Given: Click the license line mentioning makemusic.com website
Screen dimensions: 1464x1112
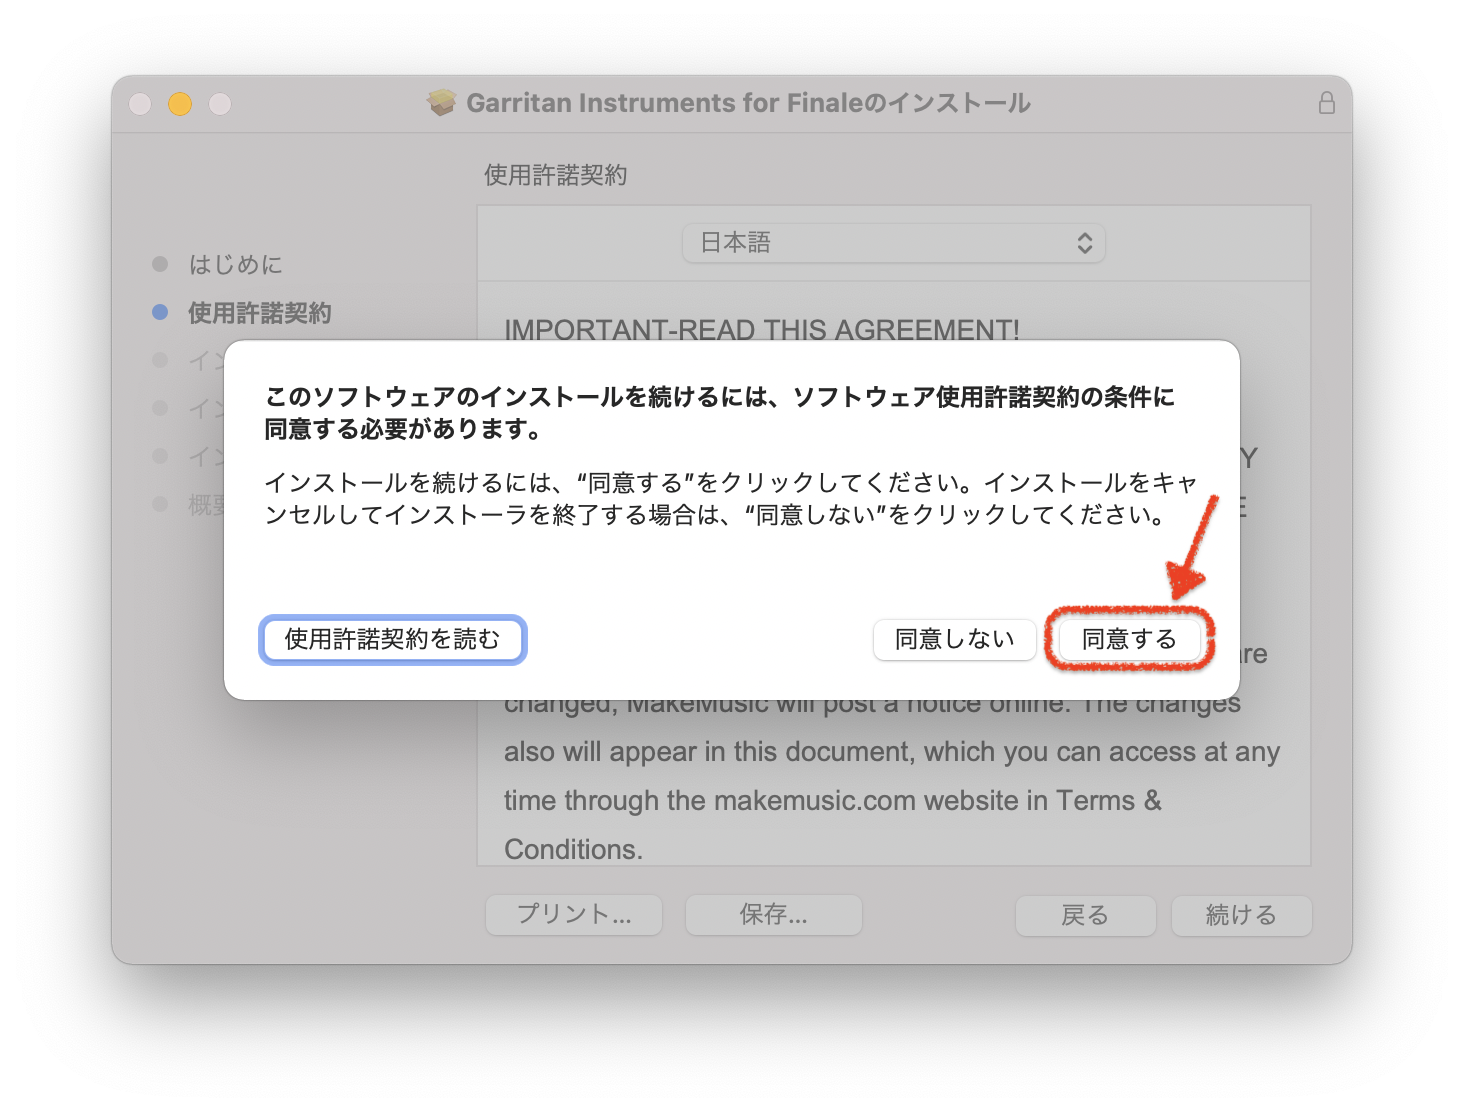Looking at the screenshot, I should tap(833, 801).
